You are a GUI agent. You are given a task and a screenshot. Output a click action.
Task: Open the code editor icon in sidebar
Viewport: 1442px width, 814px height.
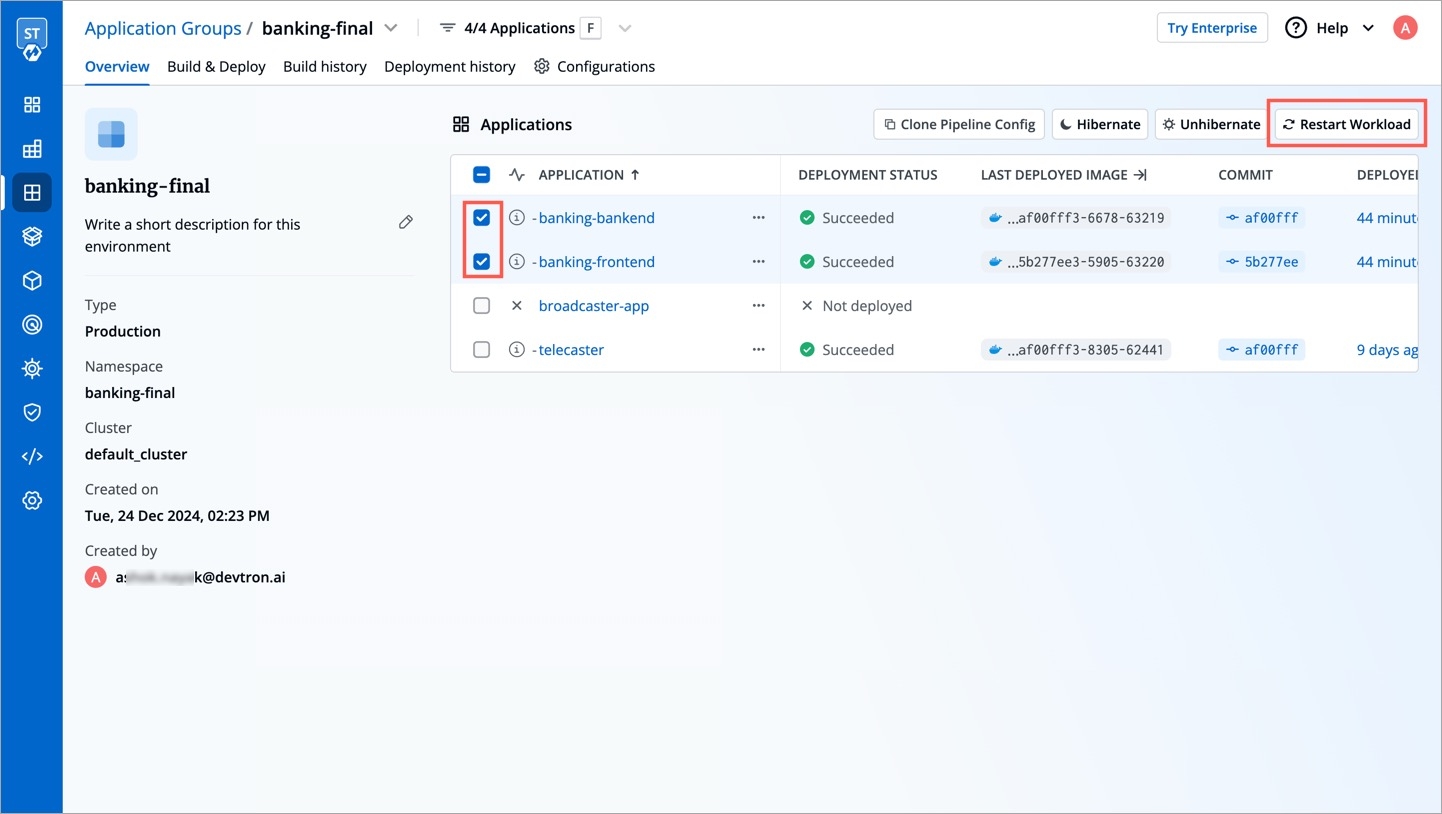coord(32,456)
